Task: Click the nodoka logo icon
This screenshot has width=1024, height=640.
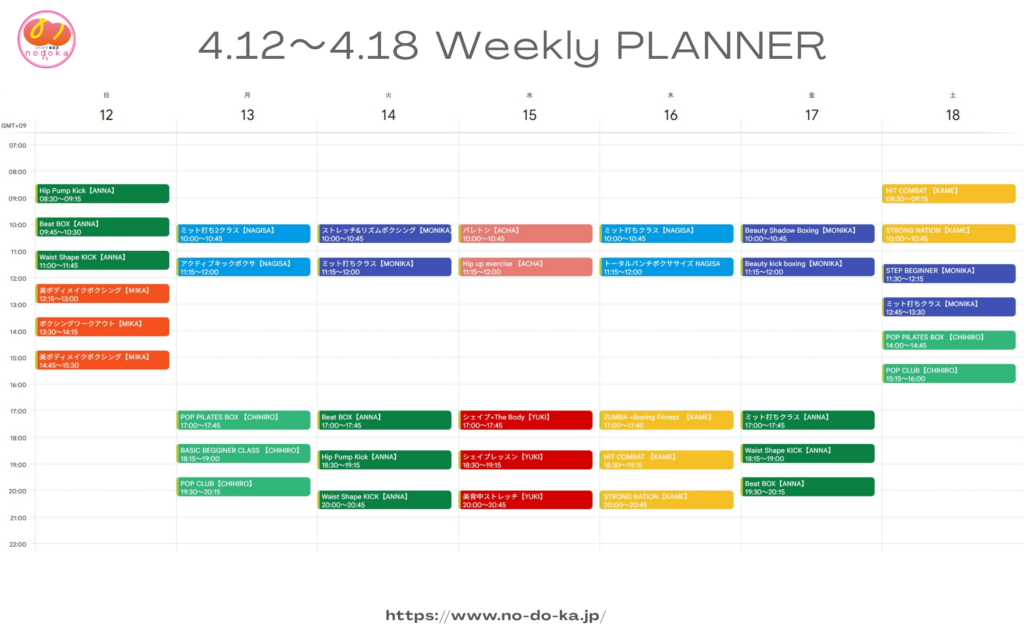Action: point(47,40)
